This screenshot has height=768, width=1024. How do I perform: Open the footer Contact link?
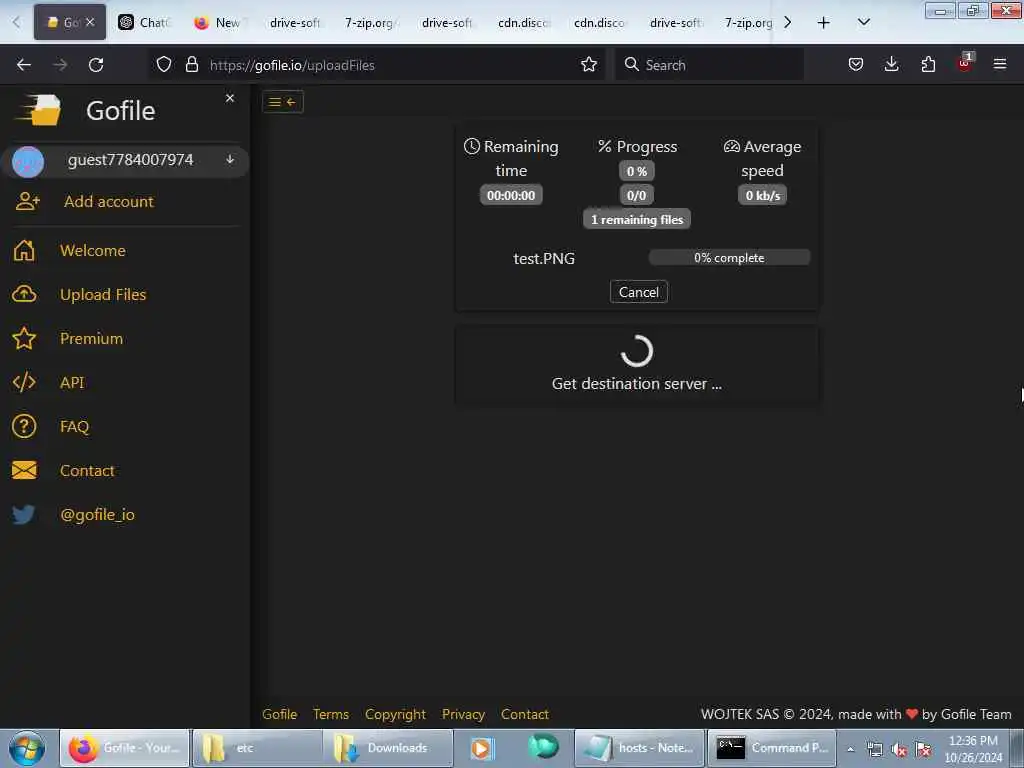524,714
